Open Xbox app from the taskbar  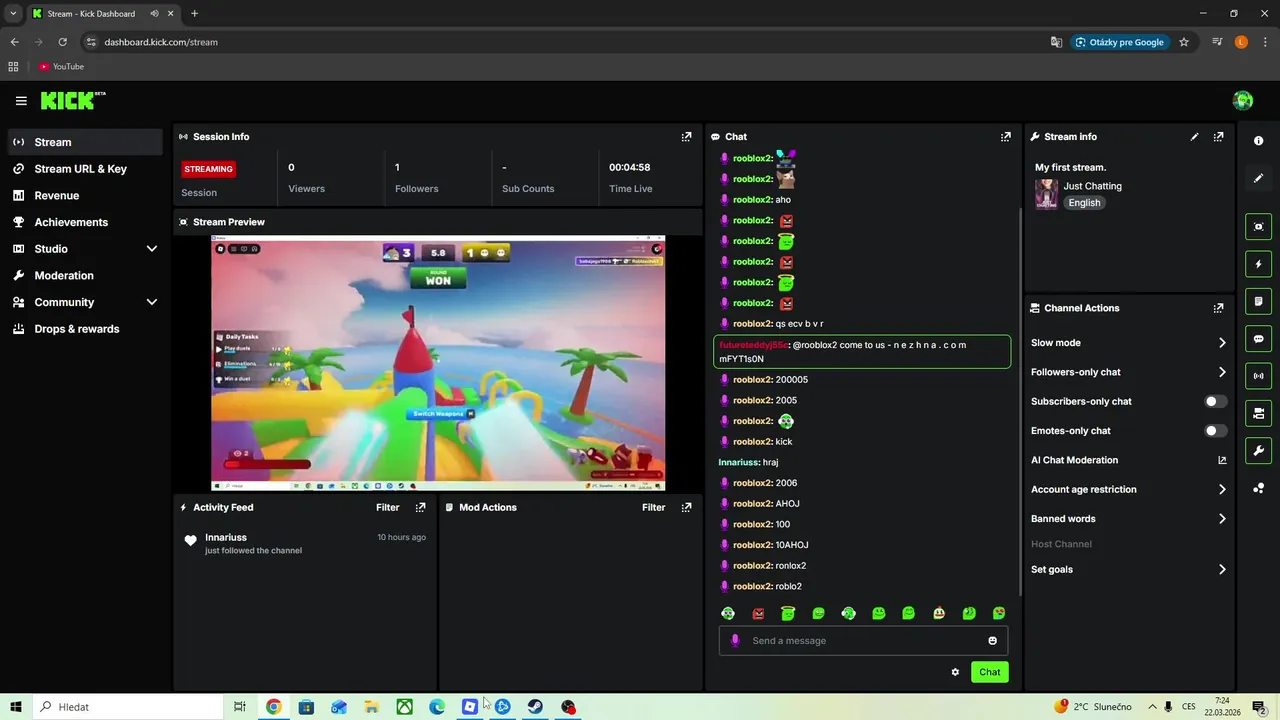coord(404,707)
